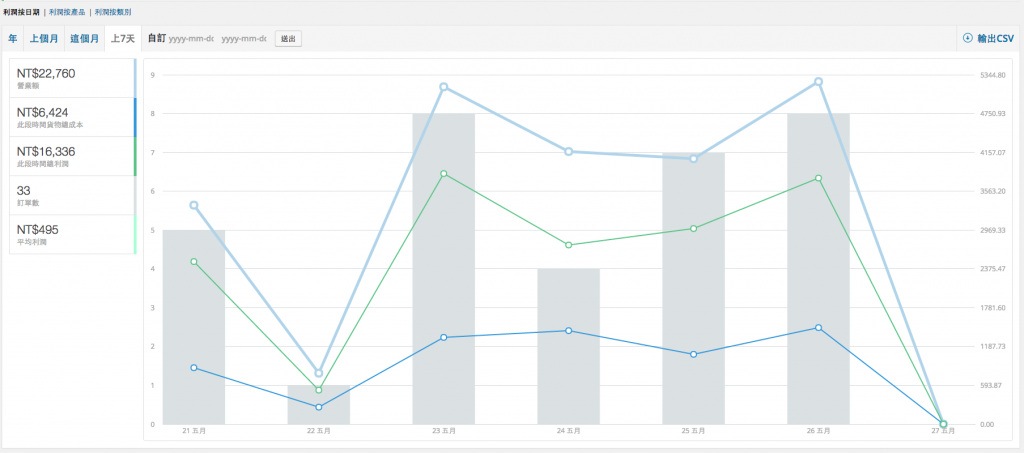Select the 上7天 range tab

click(x=123, y=39)
